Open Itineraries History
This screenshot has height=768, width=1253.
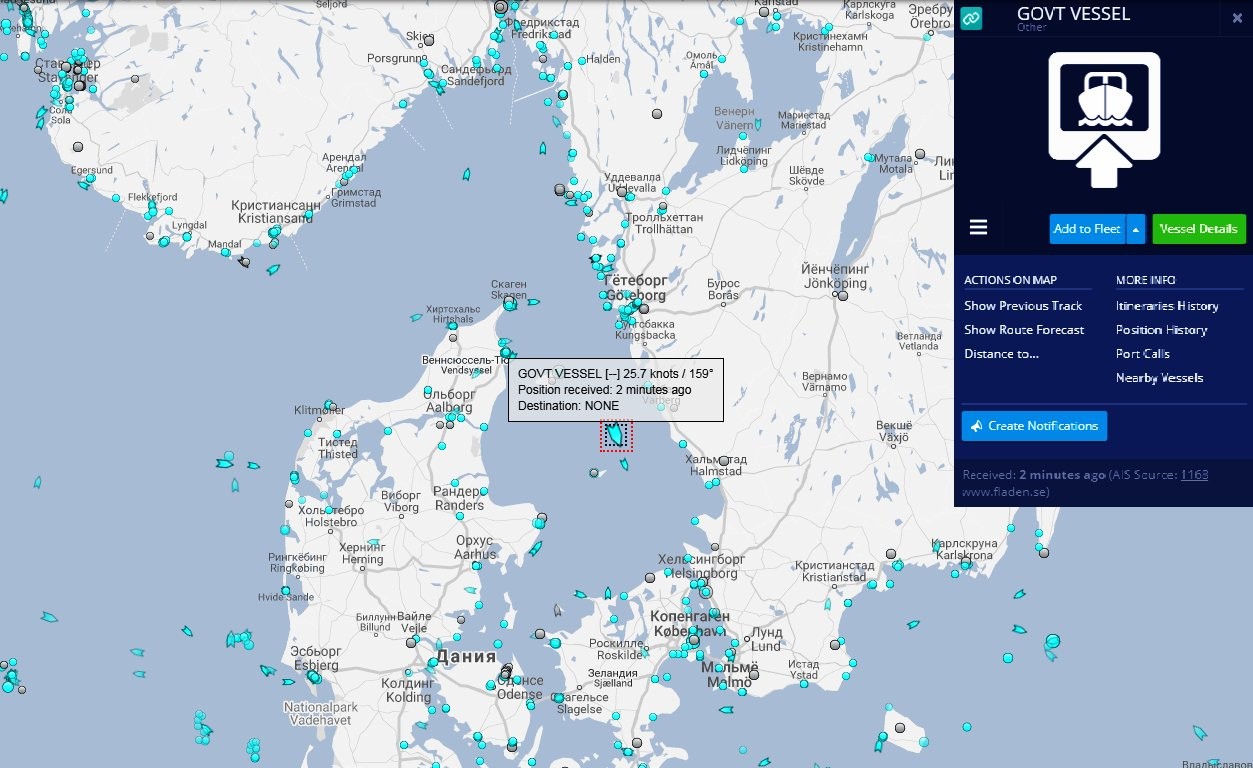coord(1167,306)
